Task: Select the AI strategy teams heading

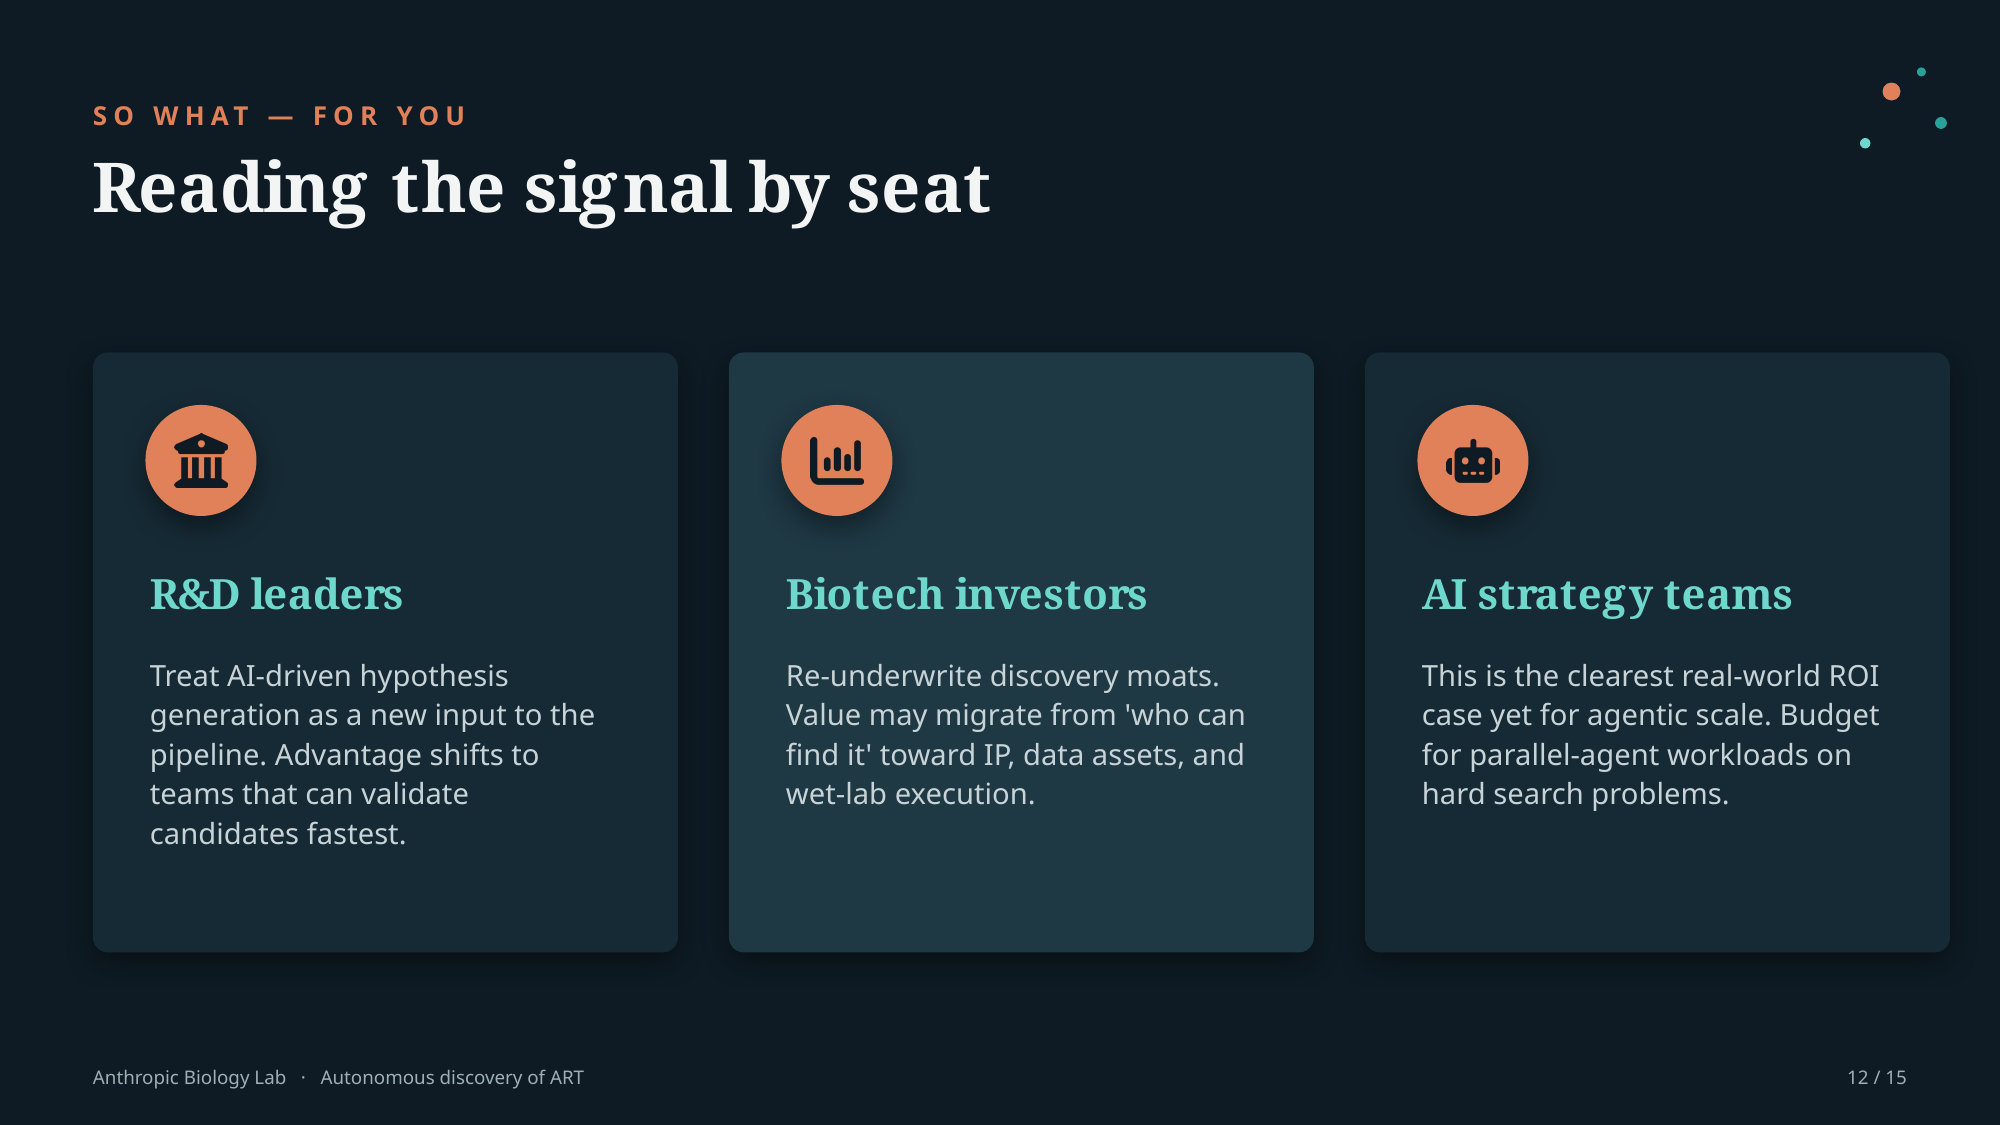Action: [x=1607, y=595]
